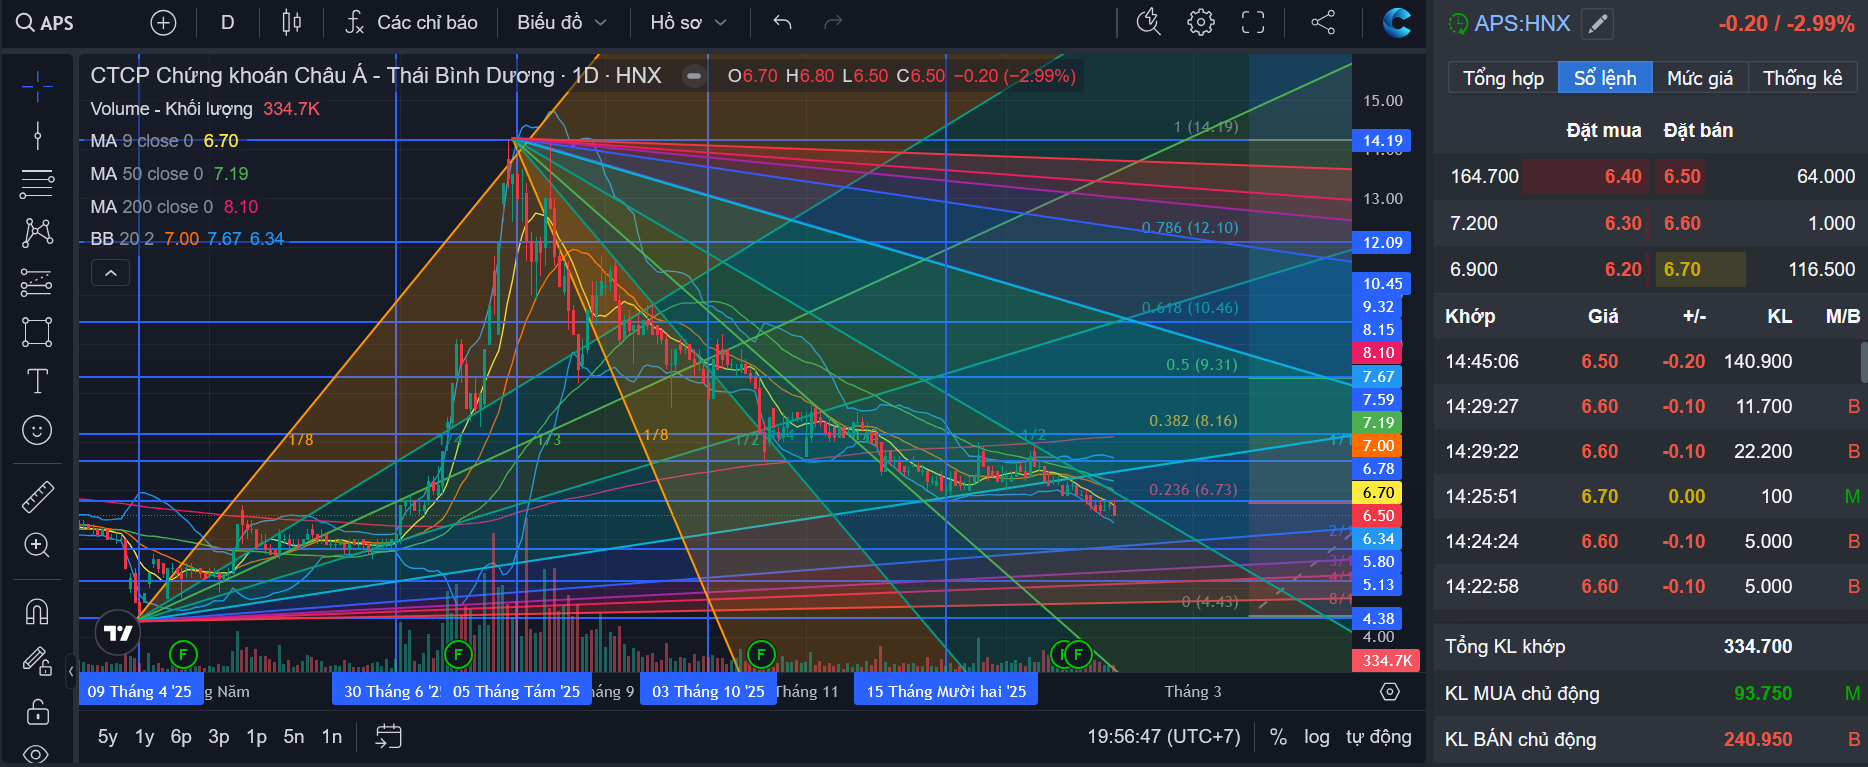Viewport: 1868px width, 767px height.
Task: Select crosshair cursor tool
Action: click(37, 87)
